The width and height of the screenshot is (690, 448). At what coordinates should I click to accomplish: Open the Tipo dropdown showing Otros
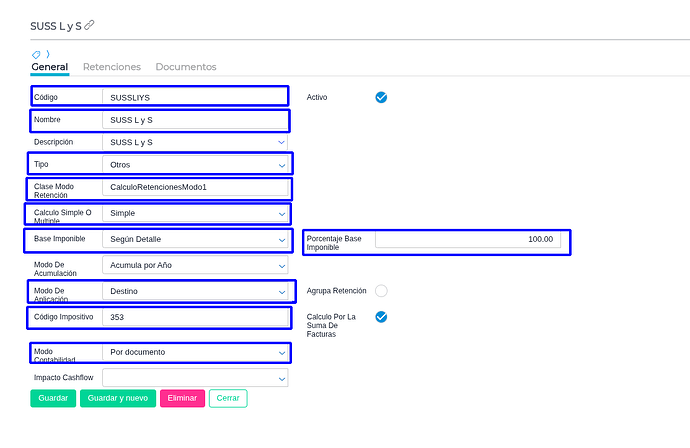pyautogui.click(x=195, y=164)
